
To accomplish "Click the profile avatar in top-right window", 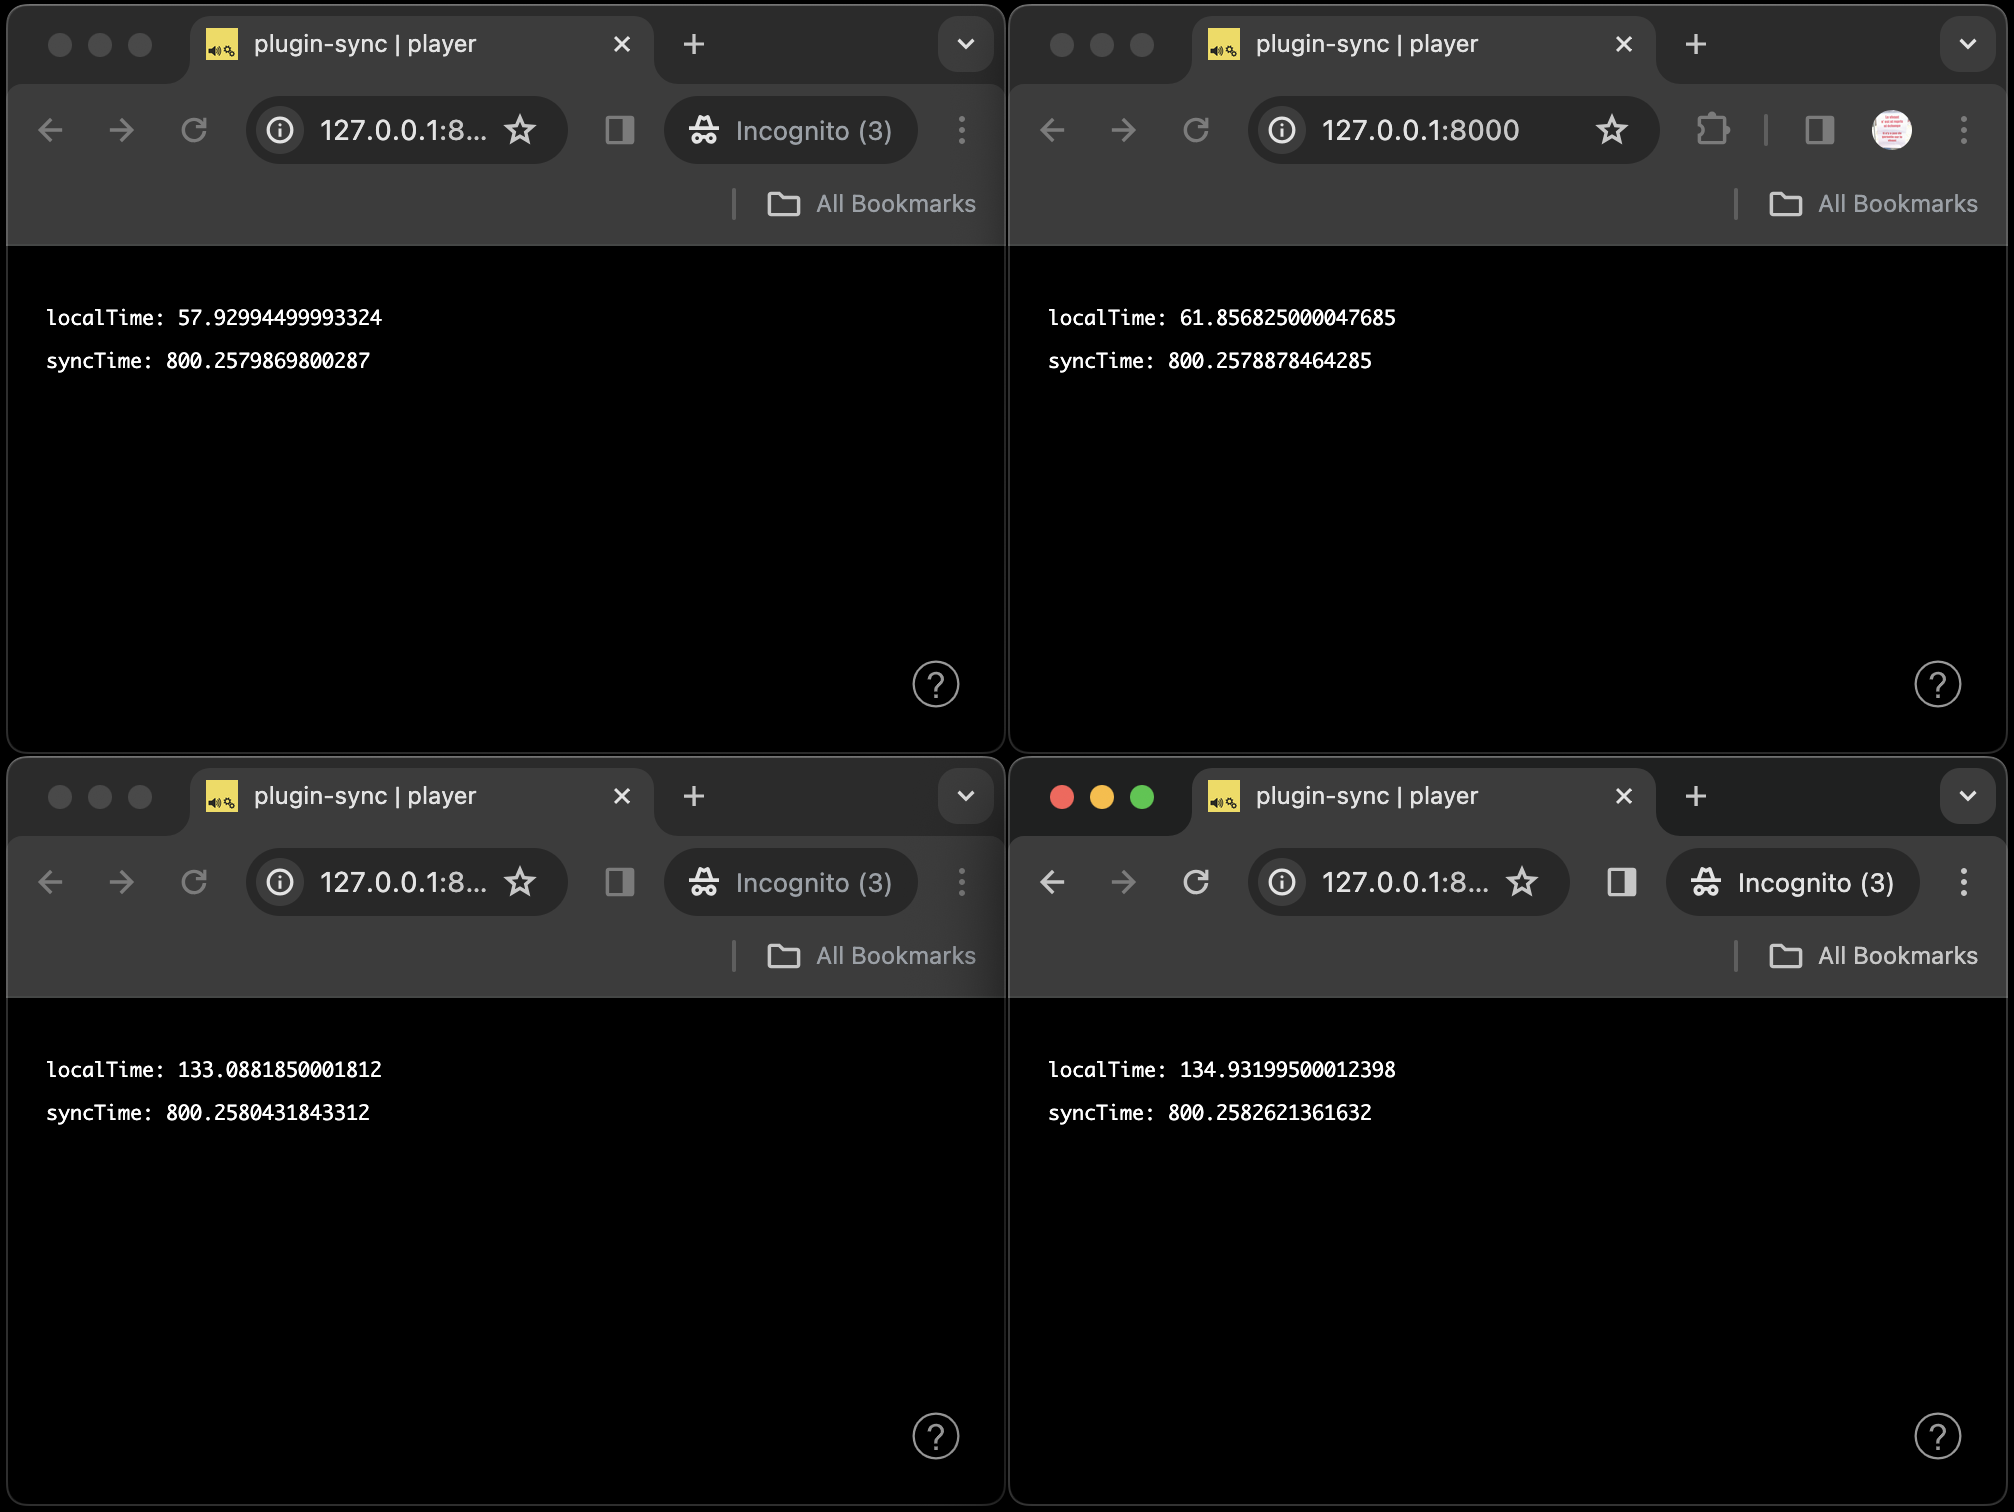I will (x=1894, y=130).
